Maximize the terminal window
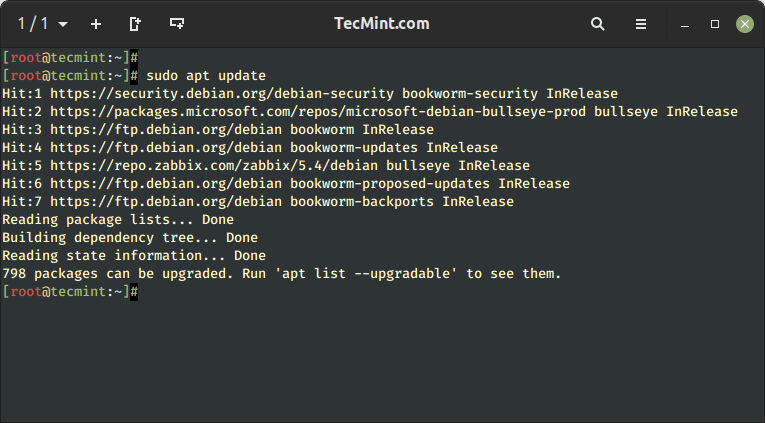This screenshot has width=765, height=423. [715, 24]
